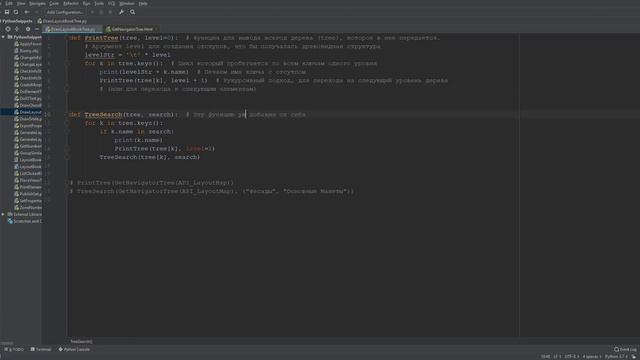Click the PrintTree function name in its def line
The image size is (640, 360).
pyautogui.click(x=101, y=38)
